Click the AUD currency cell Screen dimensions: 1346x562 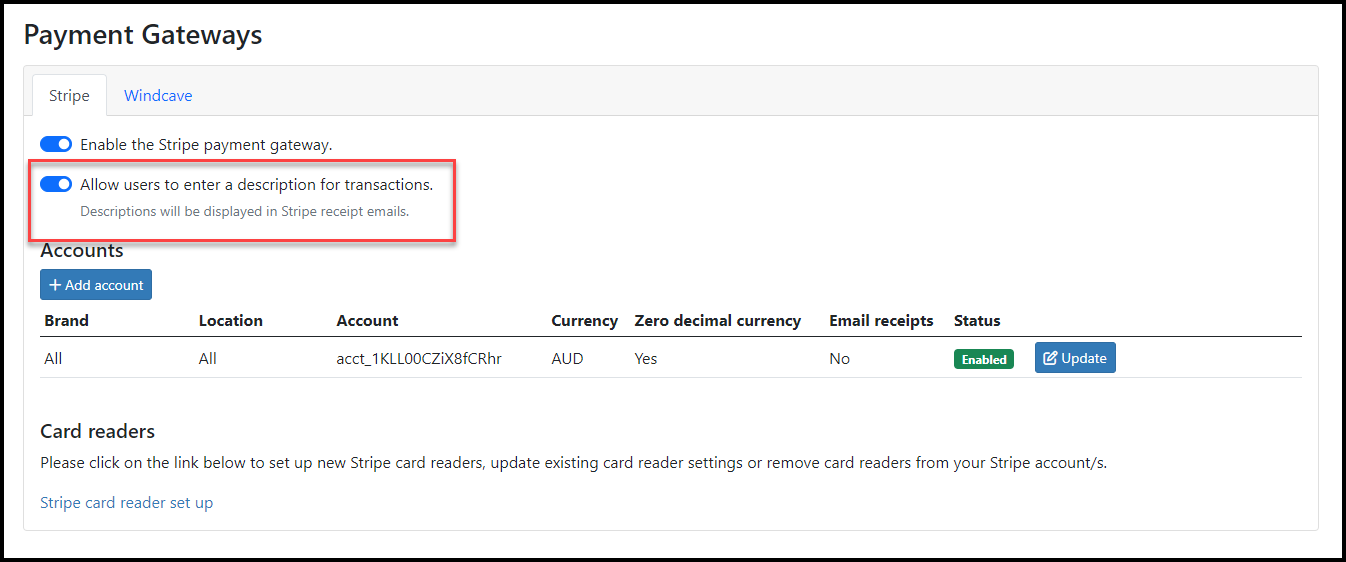[x=567, y=358]
